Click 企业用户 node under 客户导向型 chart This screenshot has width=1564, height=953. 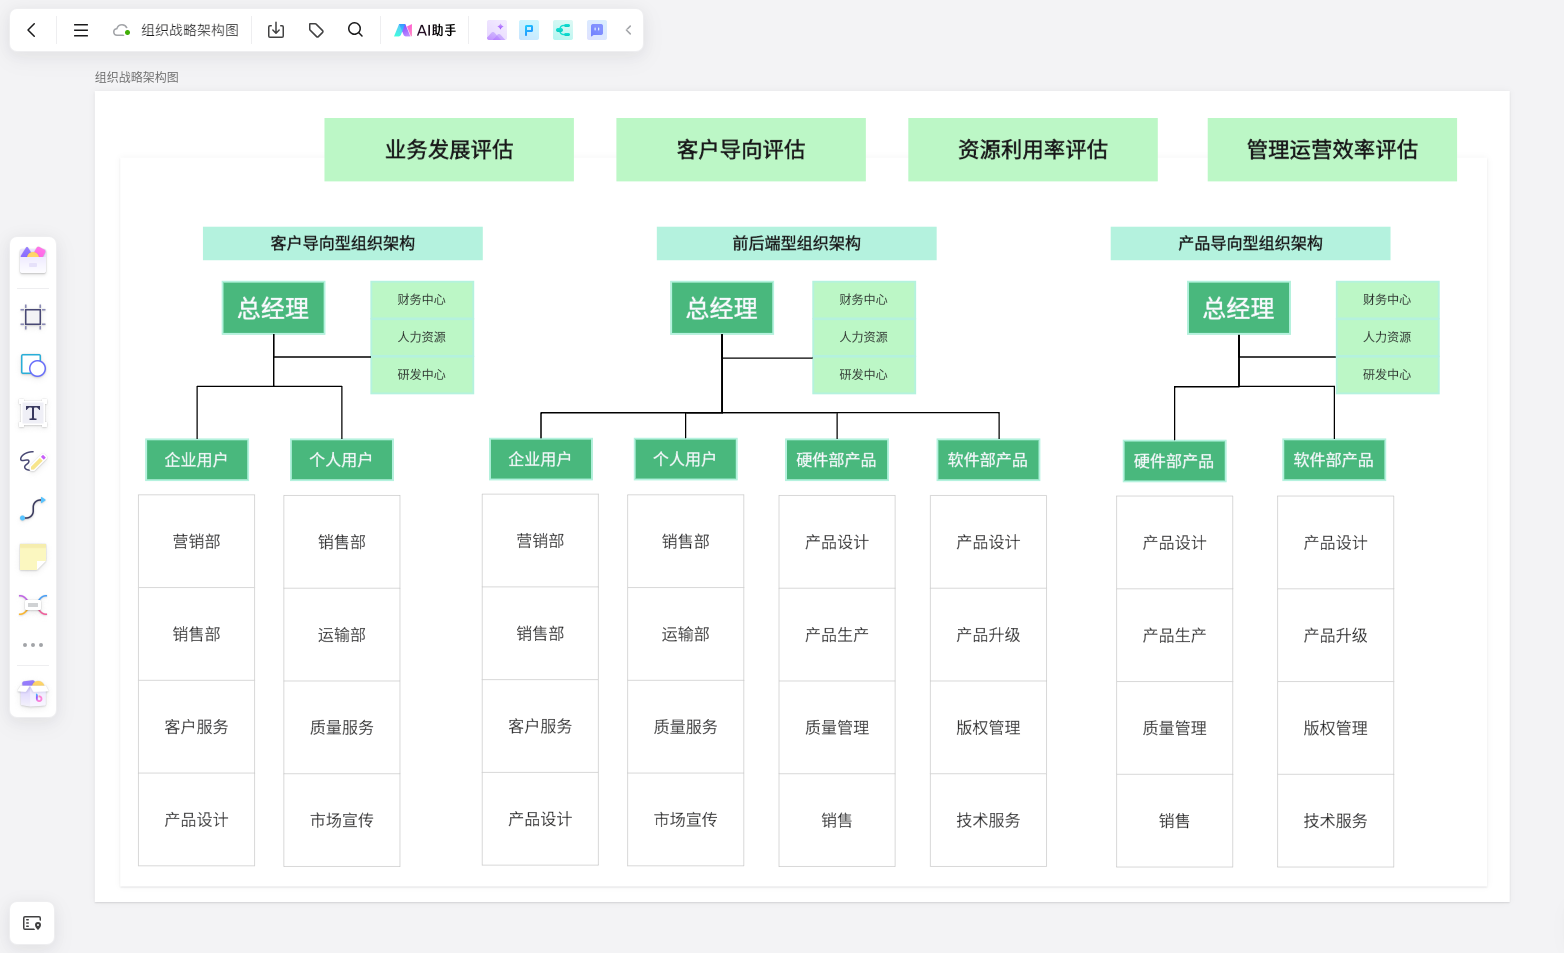point(197,460)
